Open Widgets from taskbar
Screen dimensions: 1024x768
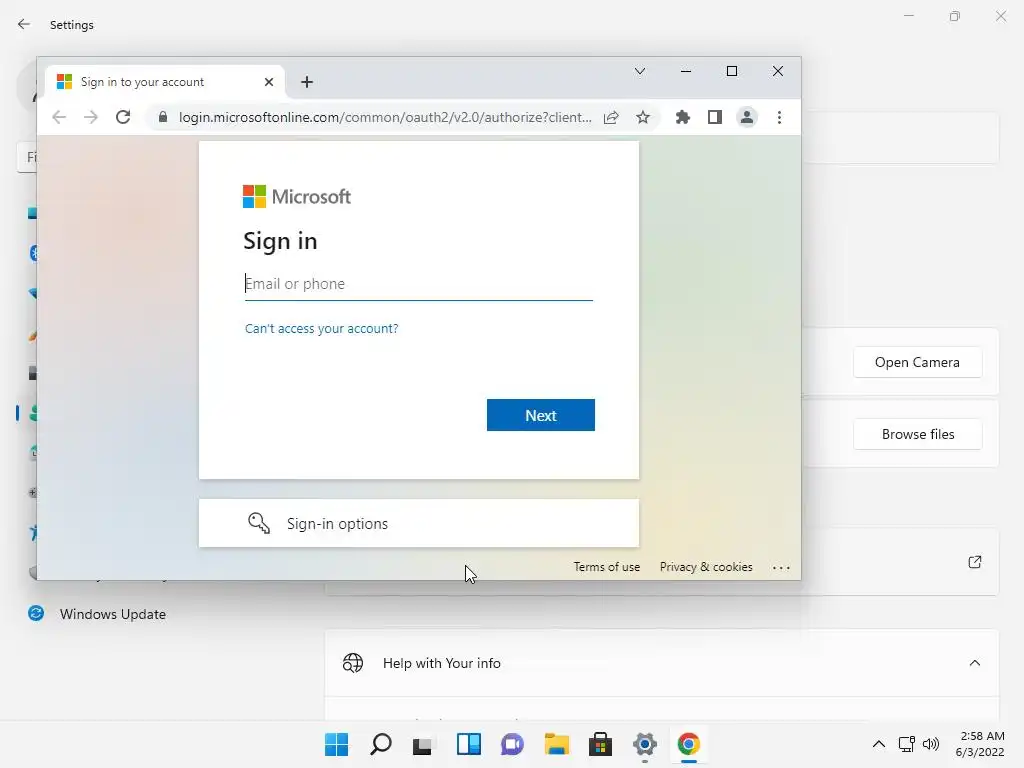[x=468, y=744]
